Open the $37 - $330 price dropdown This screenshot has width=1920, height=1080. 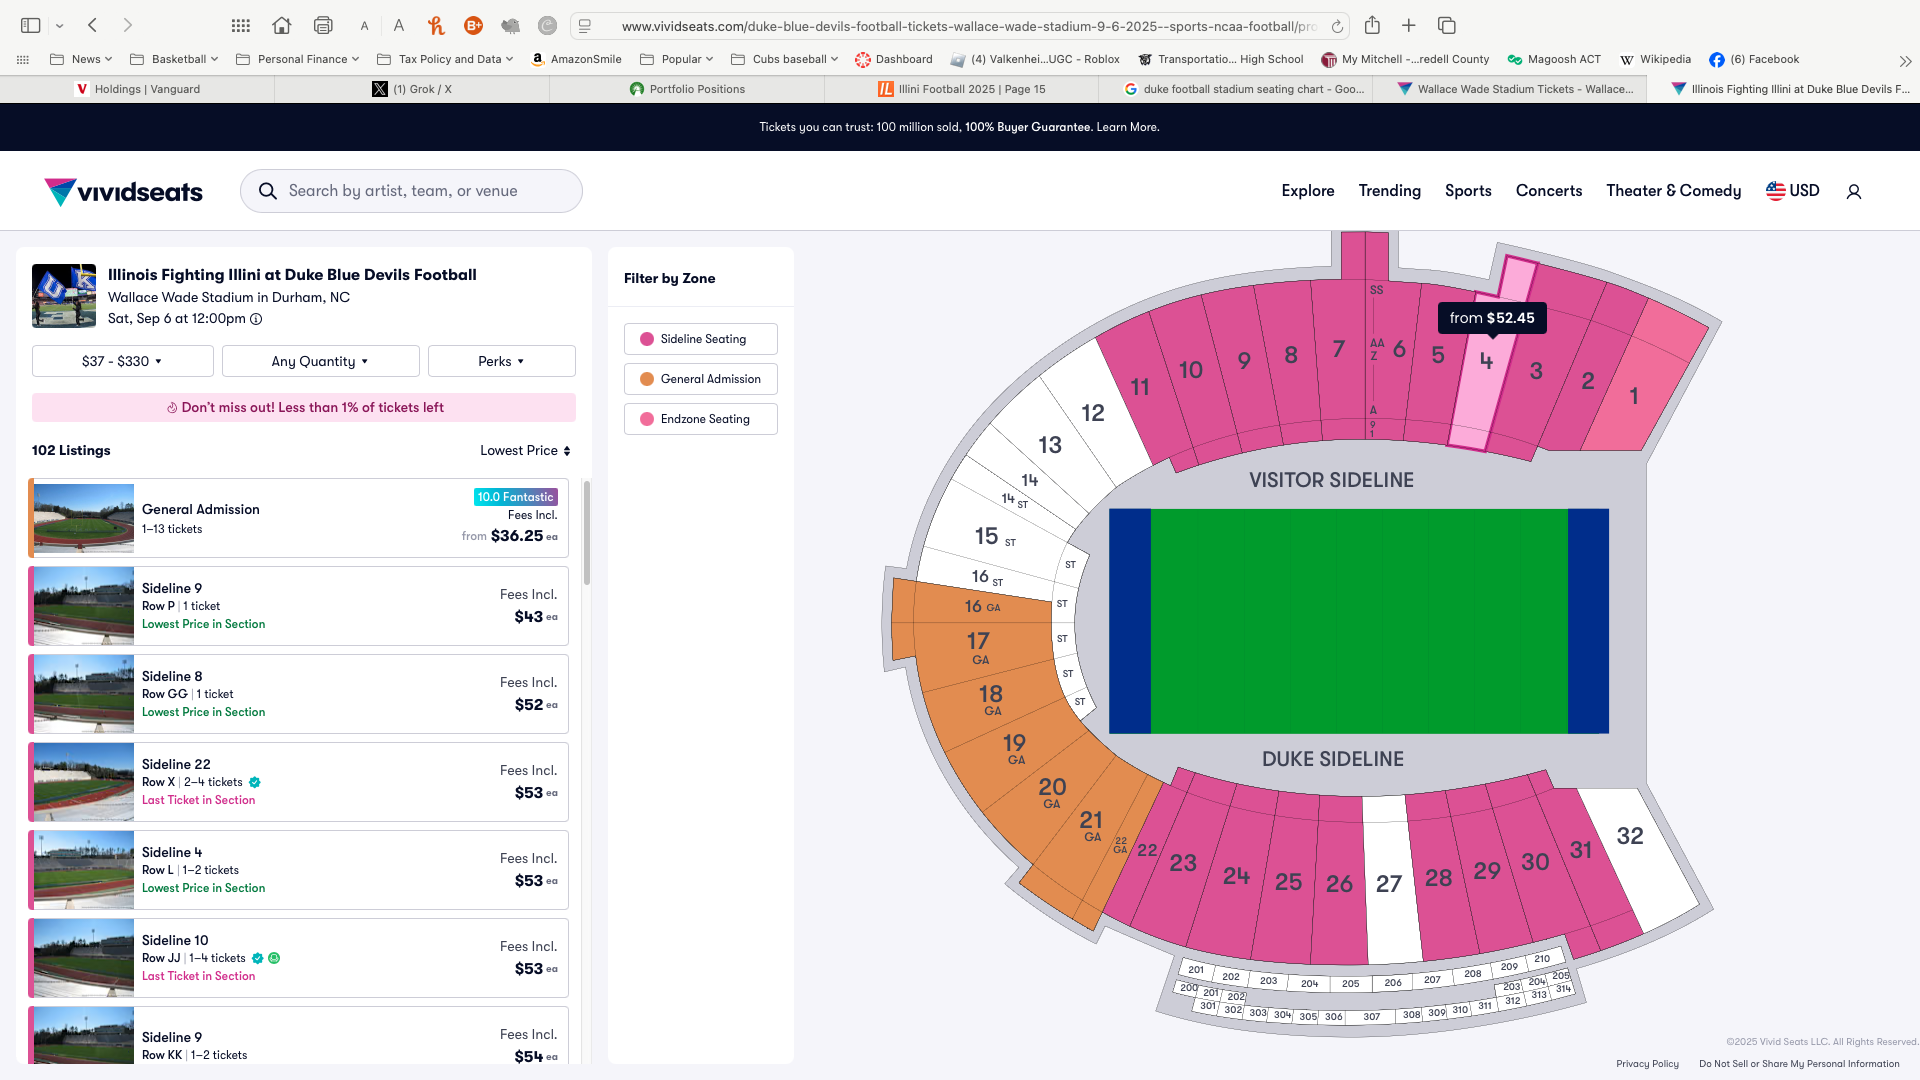pyautogui.click(x=122, y=361)
